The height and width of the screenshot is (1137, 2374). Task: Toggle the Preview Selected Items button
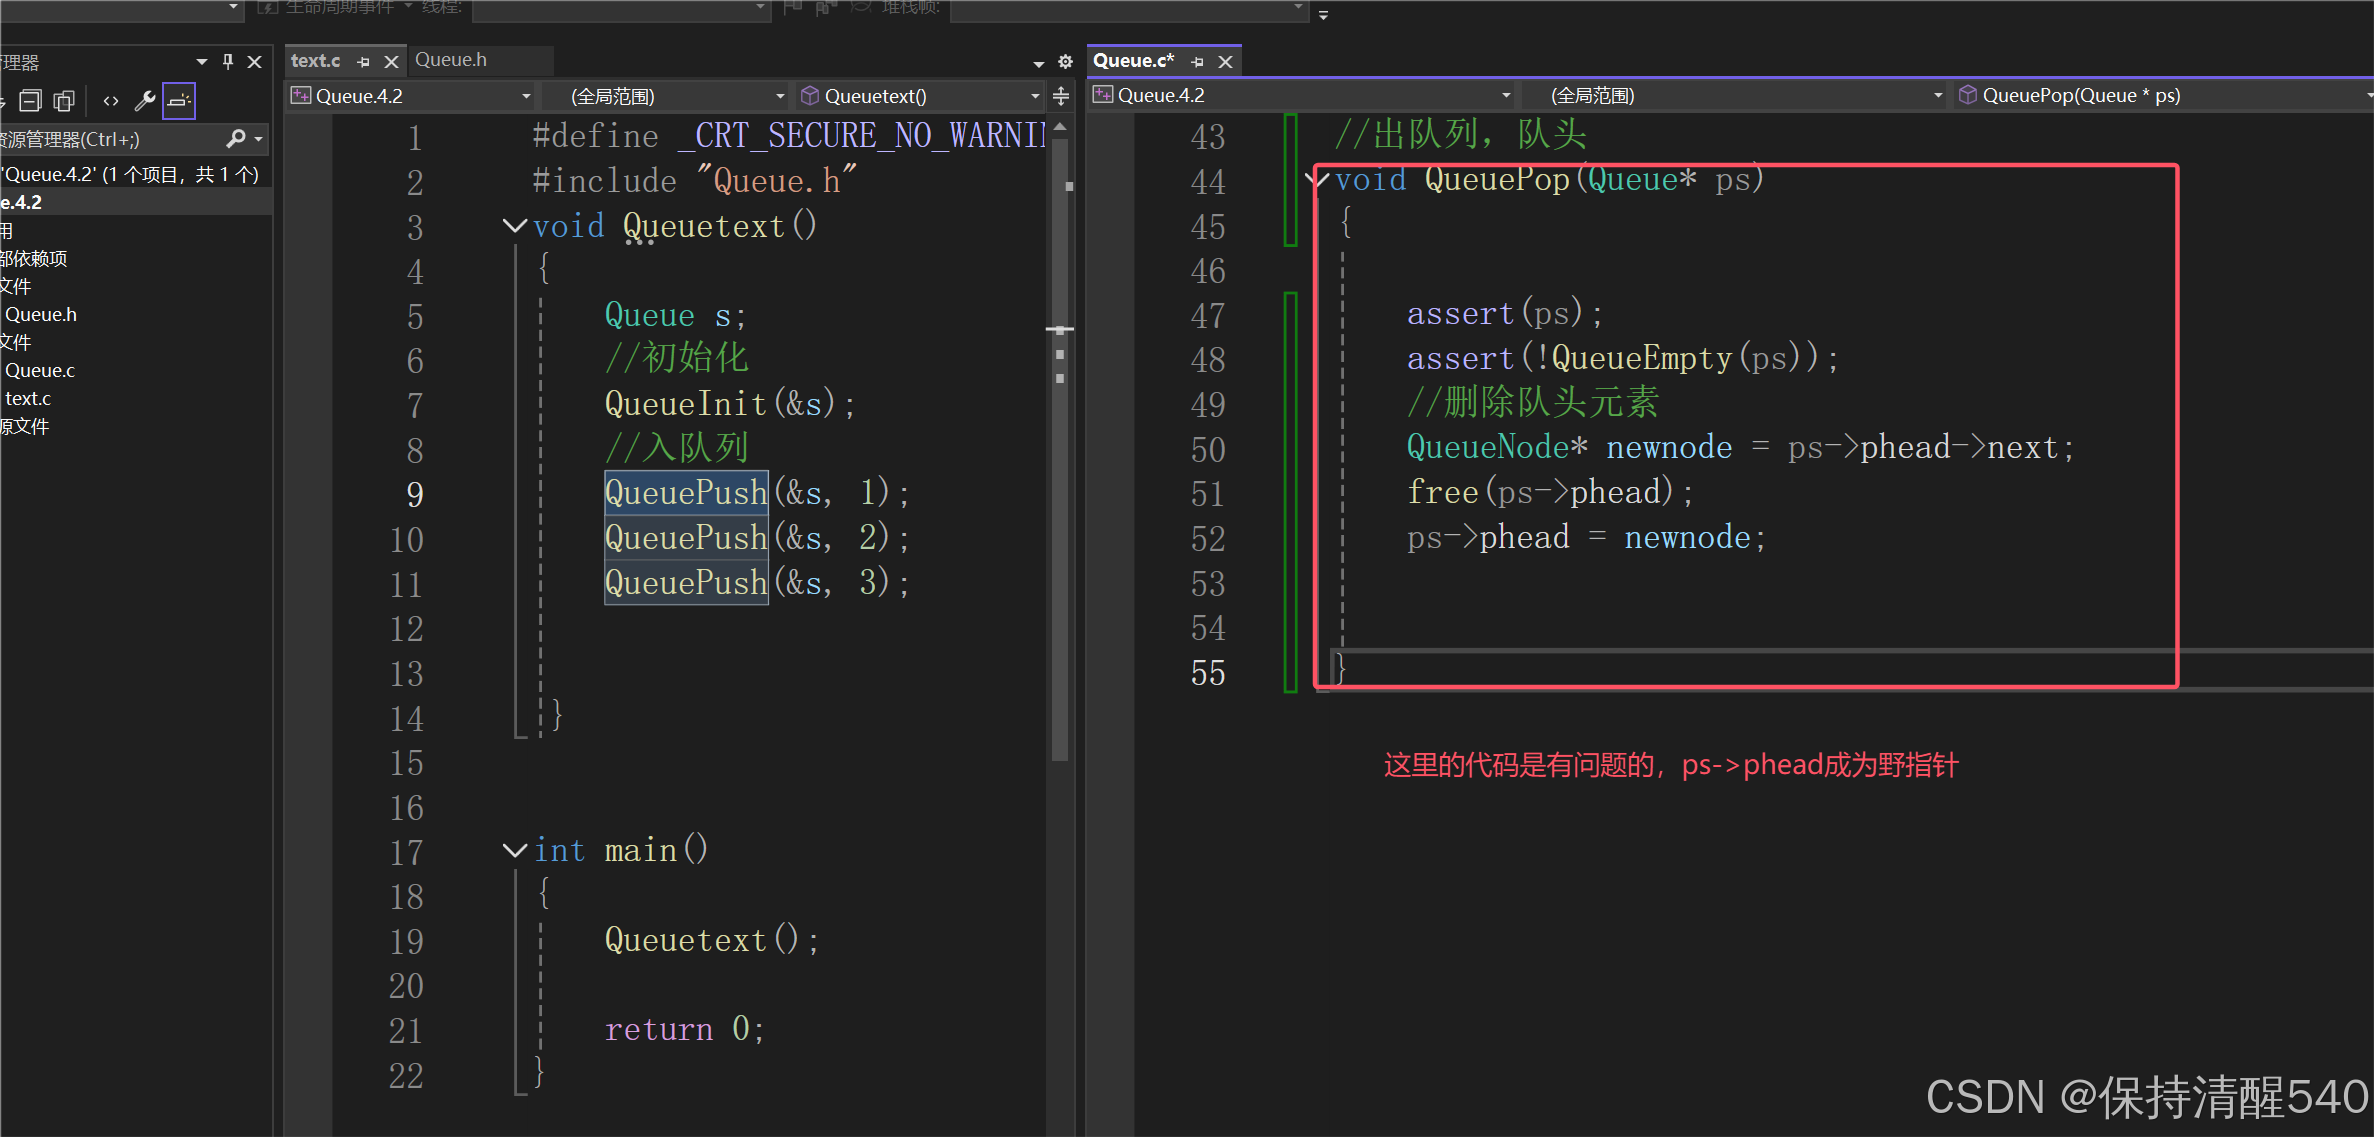(x=179, y=101)
